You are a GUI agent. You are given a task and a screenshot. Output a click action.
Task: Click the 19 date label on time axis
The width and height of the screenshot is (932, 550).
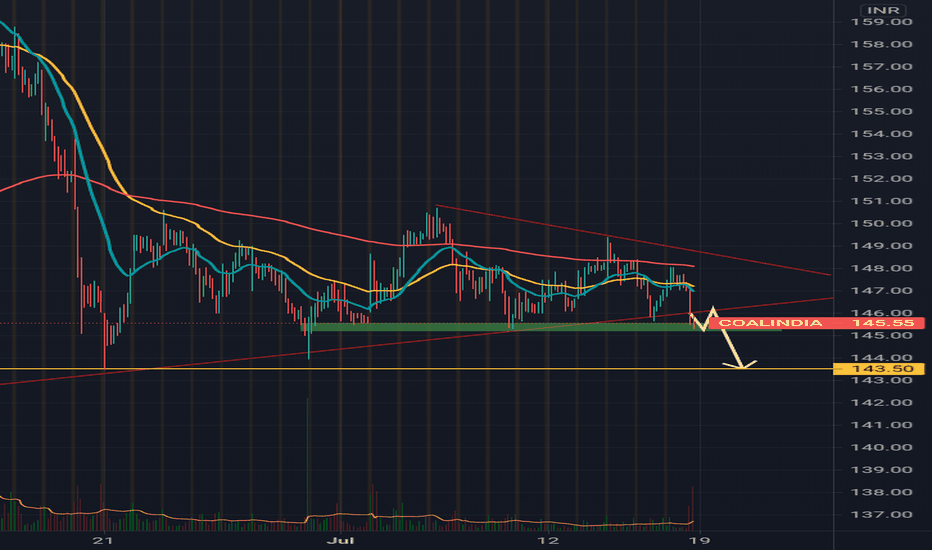[x=700, y=540]
